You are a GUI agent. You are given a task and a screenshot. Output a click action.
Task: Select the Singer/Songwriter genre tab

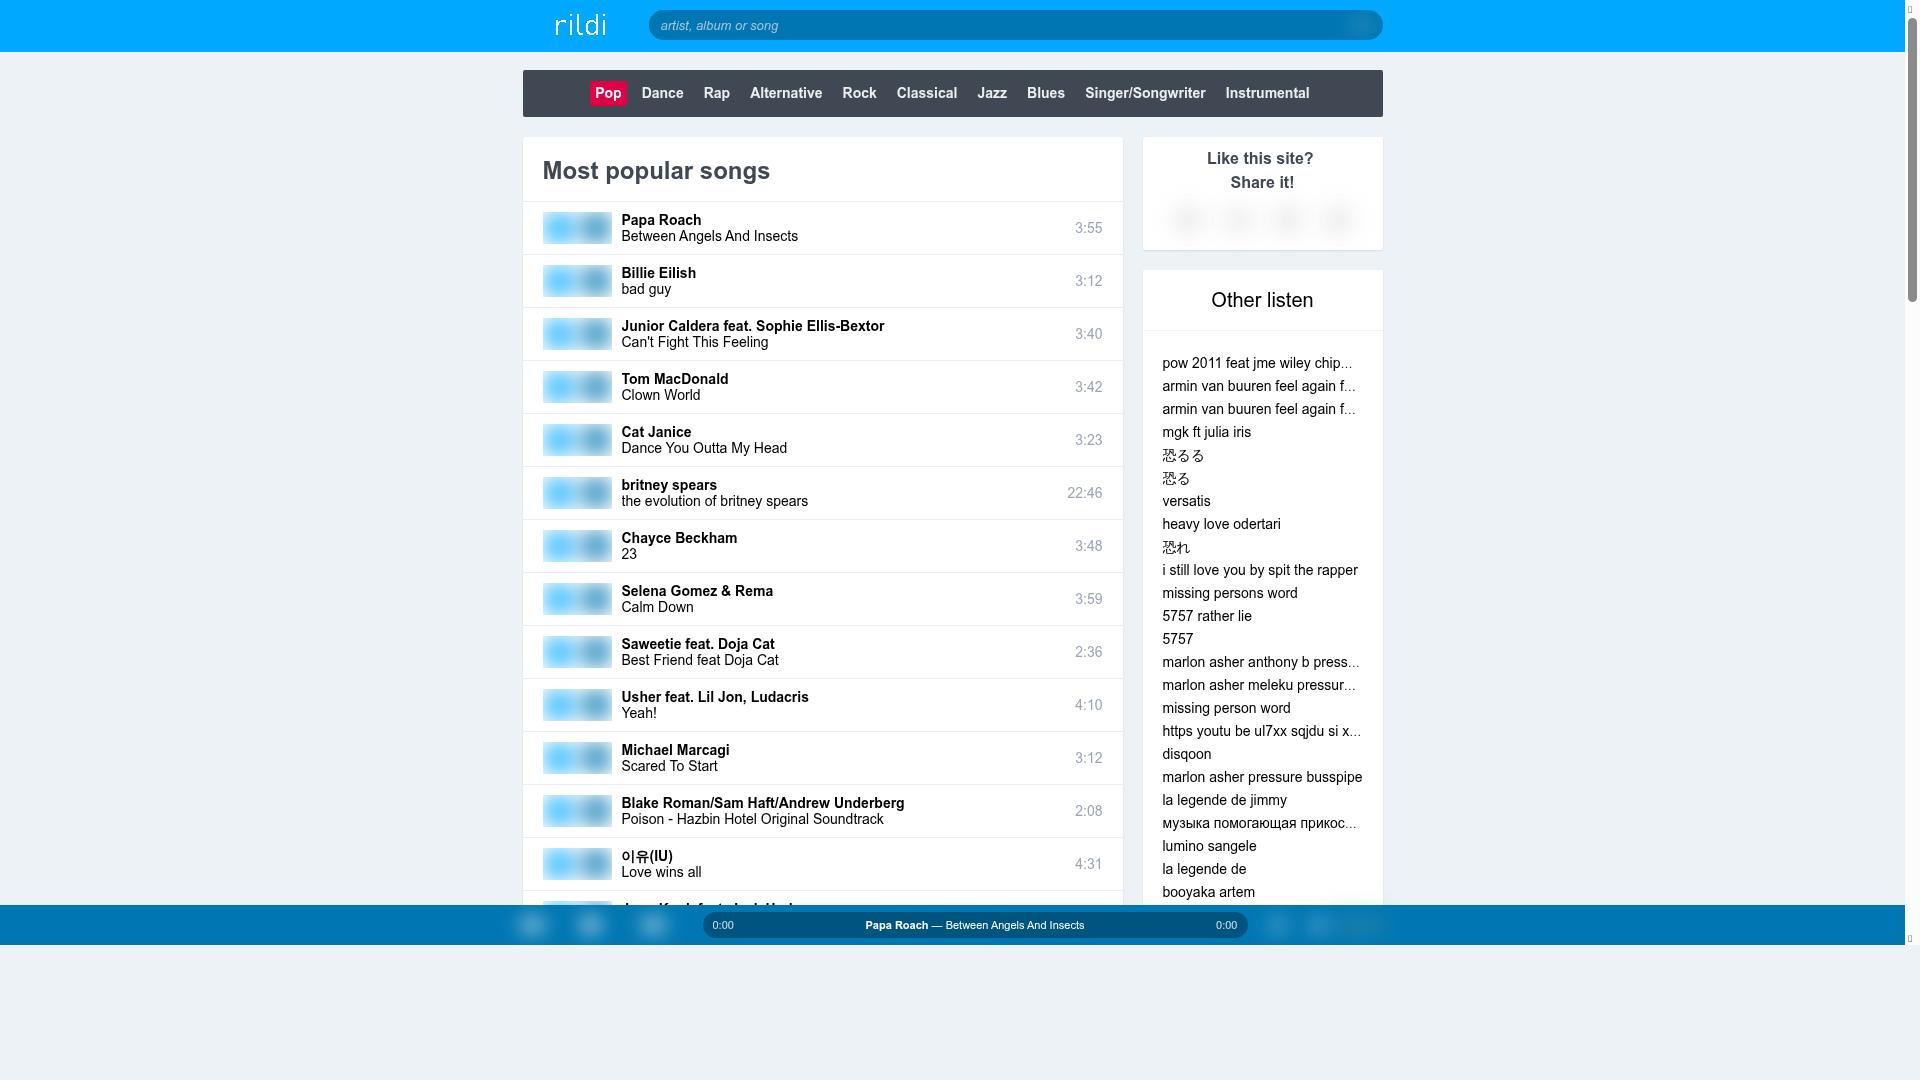(x=1144, y=93)
